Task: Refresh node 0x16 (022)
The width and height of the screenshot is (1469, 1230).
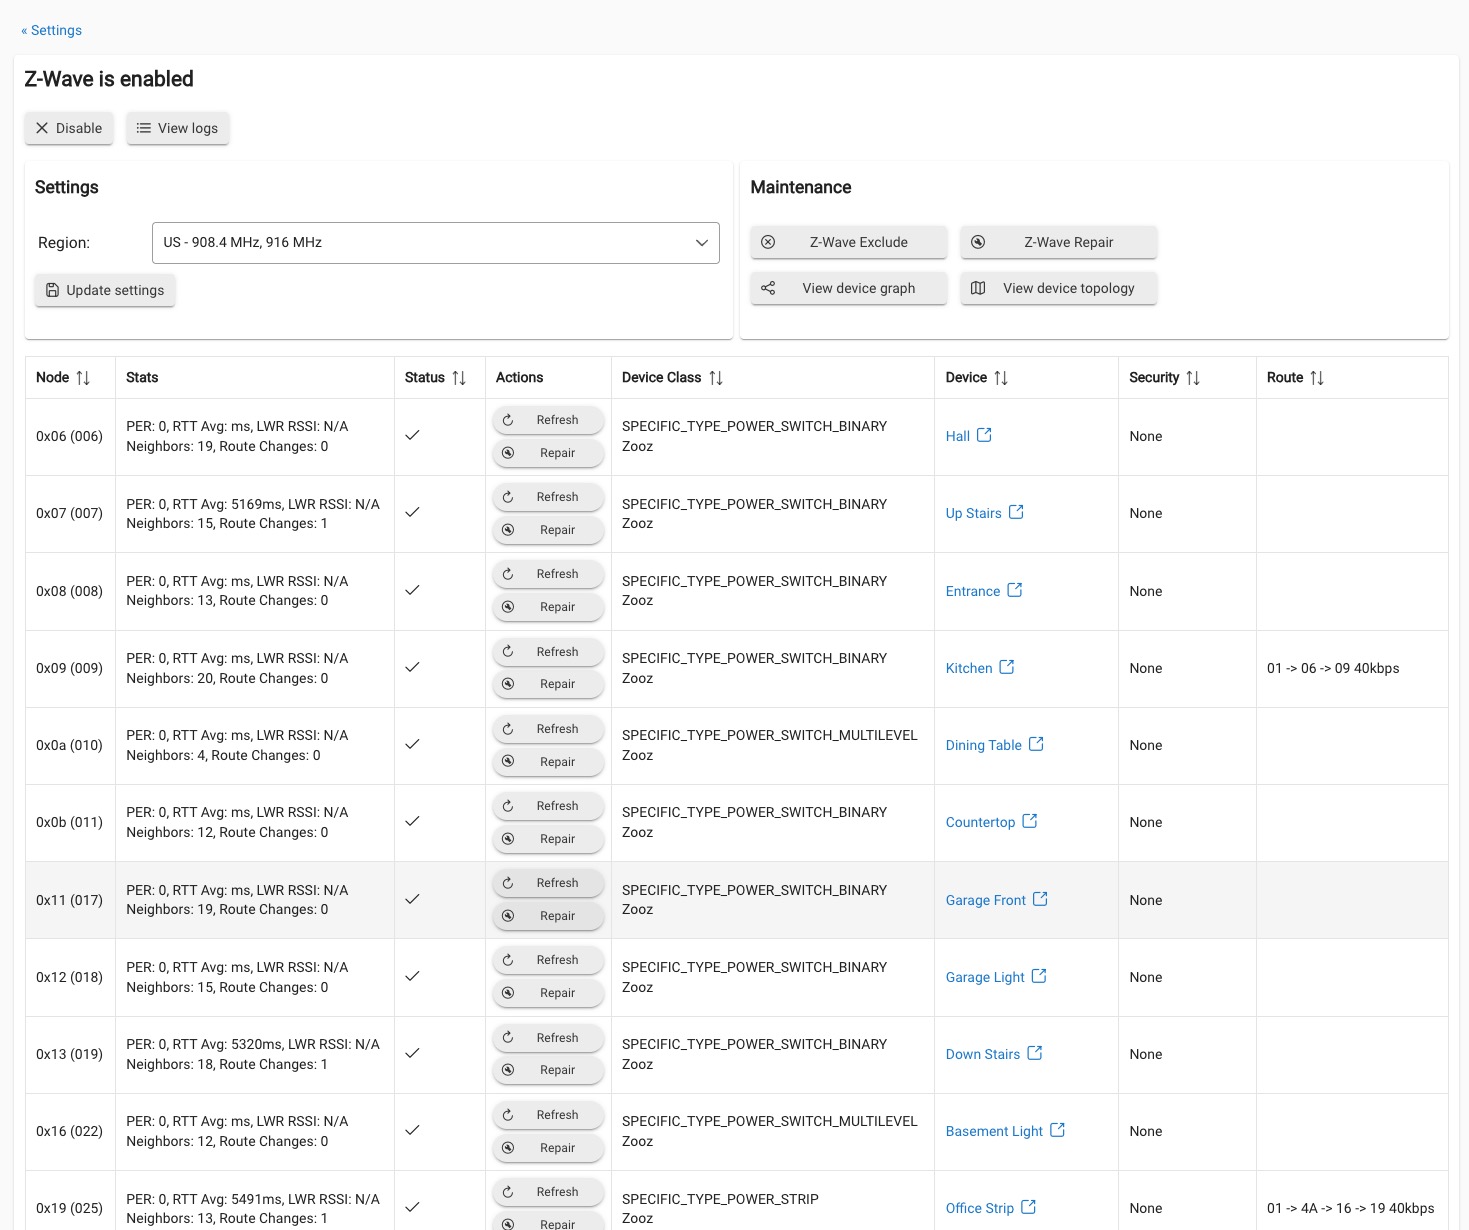Action: pos(549,1115)
